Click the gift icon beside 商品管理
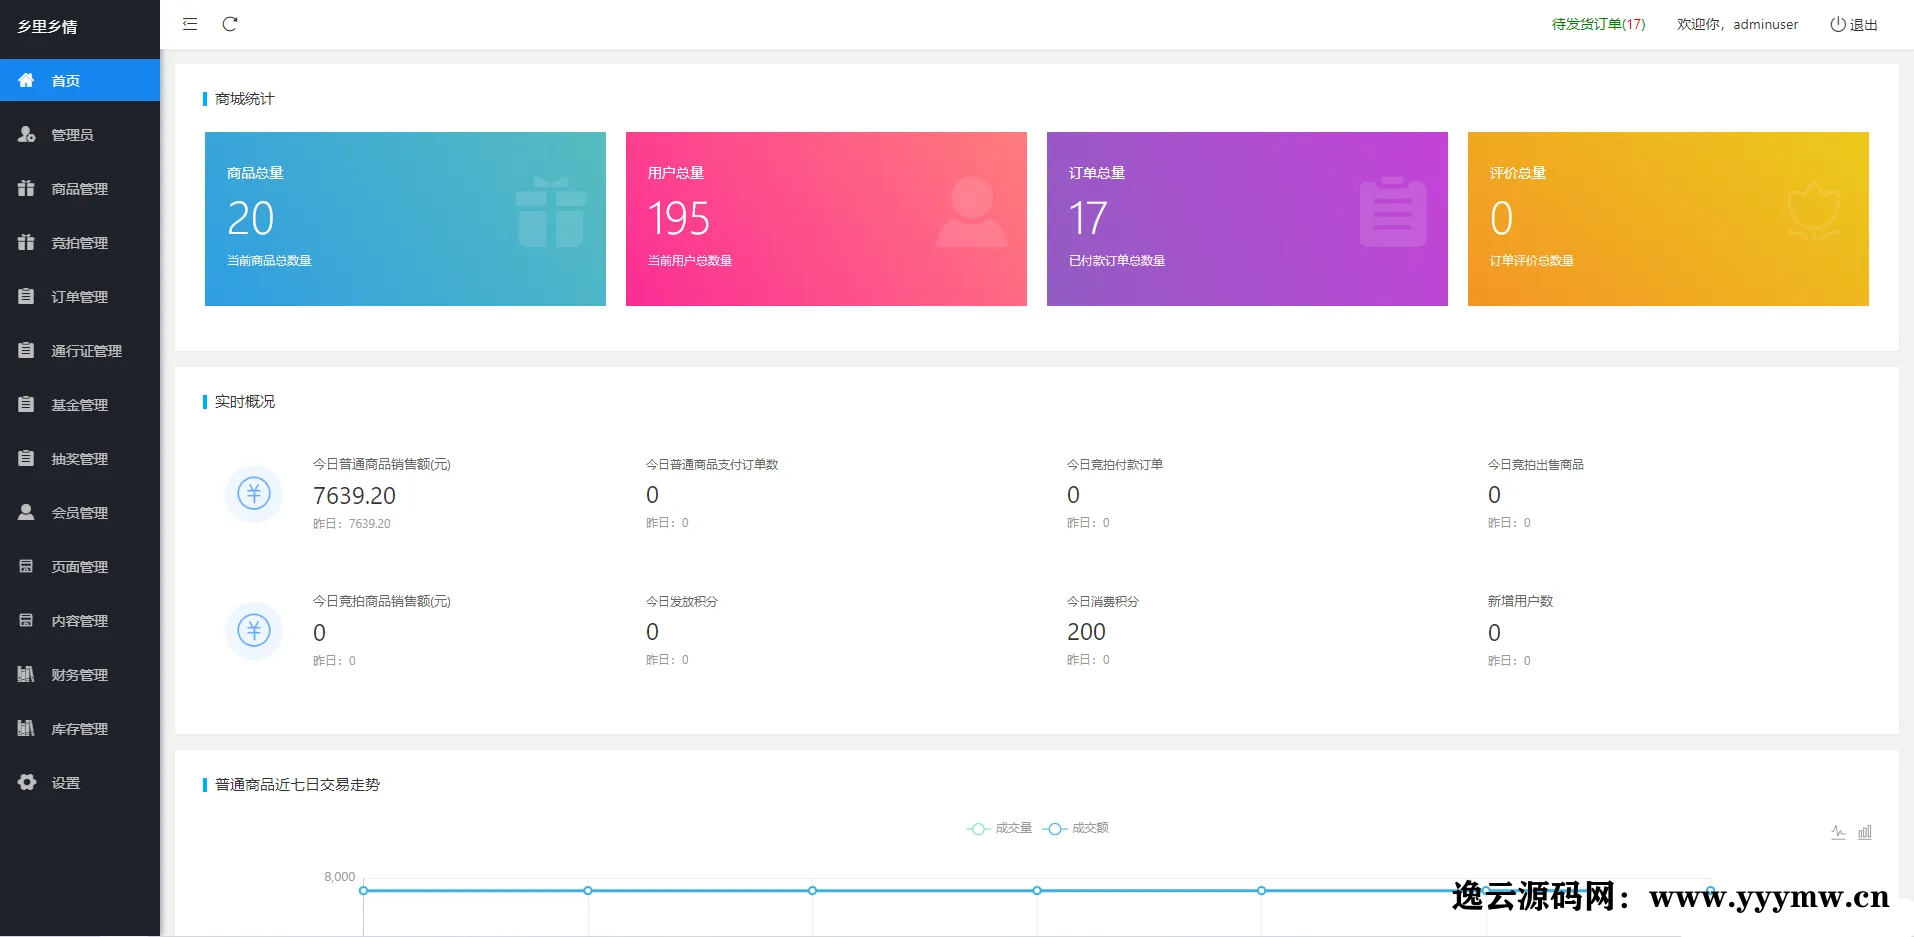This screenshot has height=937, width=1914. pyautogui.click(x=26, y=188)
